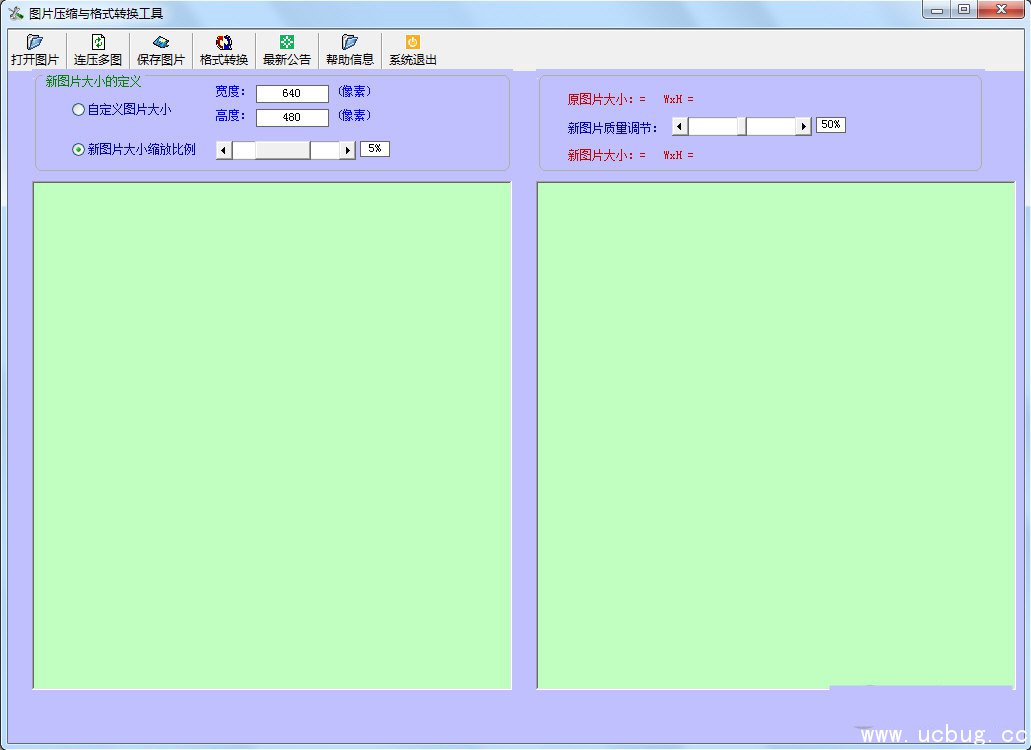Click right arrow of the scale ratio slider
The height and width of the screenshot is (750, 1031).
[347, 150]
